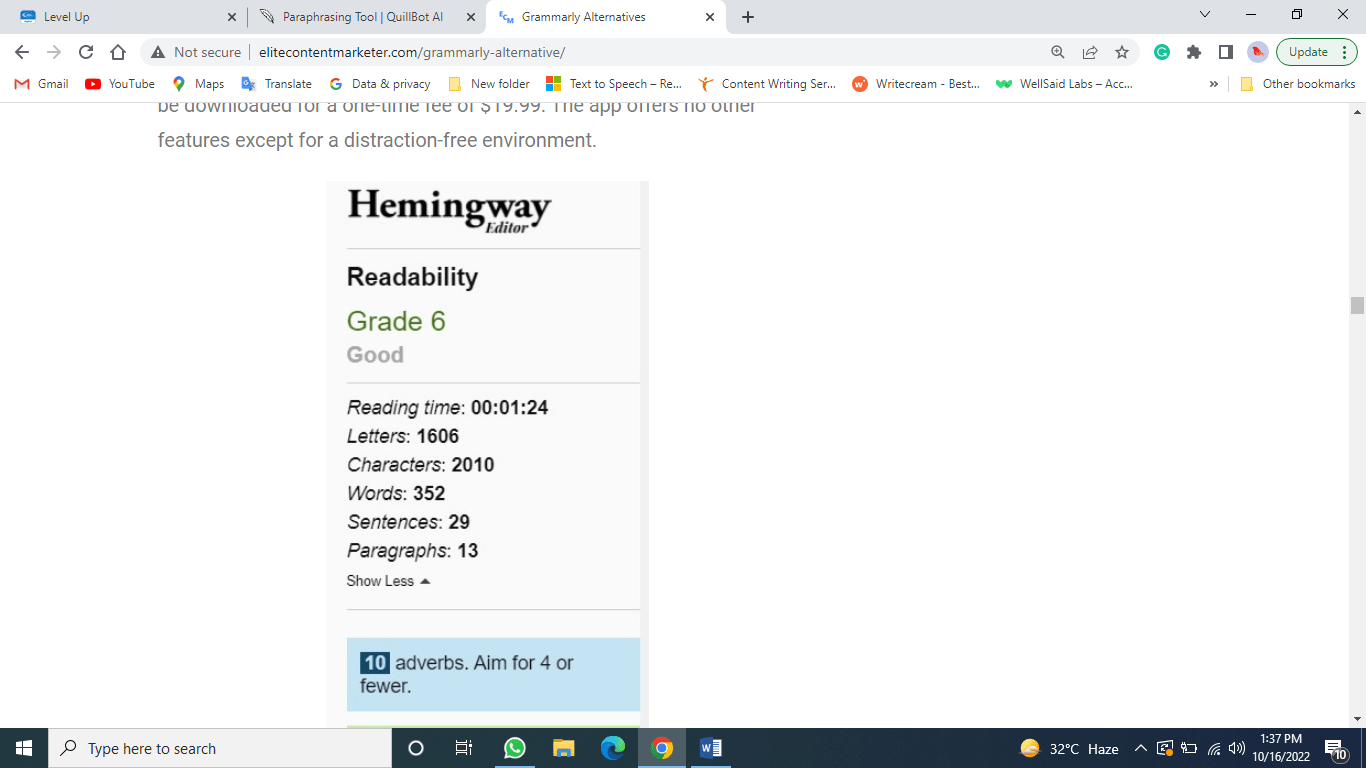Viewport: 1366px width, 768px height.
Task: Open the Data & privacy bookmark
Action: click(x=380, y=84)
